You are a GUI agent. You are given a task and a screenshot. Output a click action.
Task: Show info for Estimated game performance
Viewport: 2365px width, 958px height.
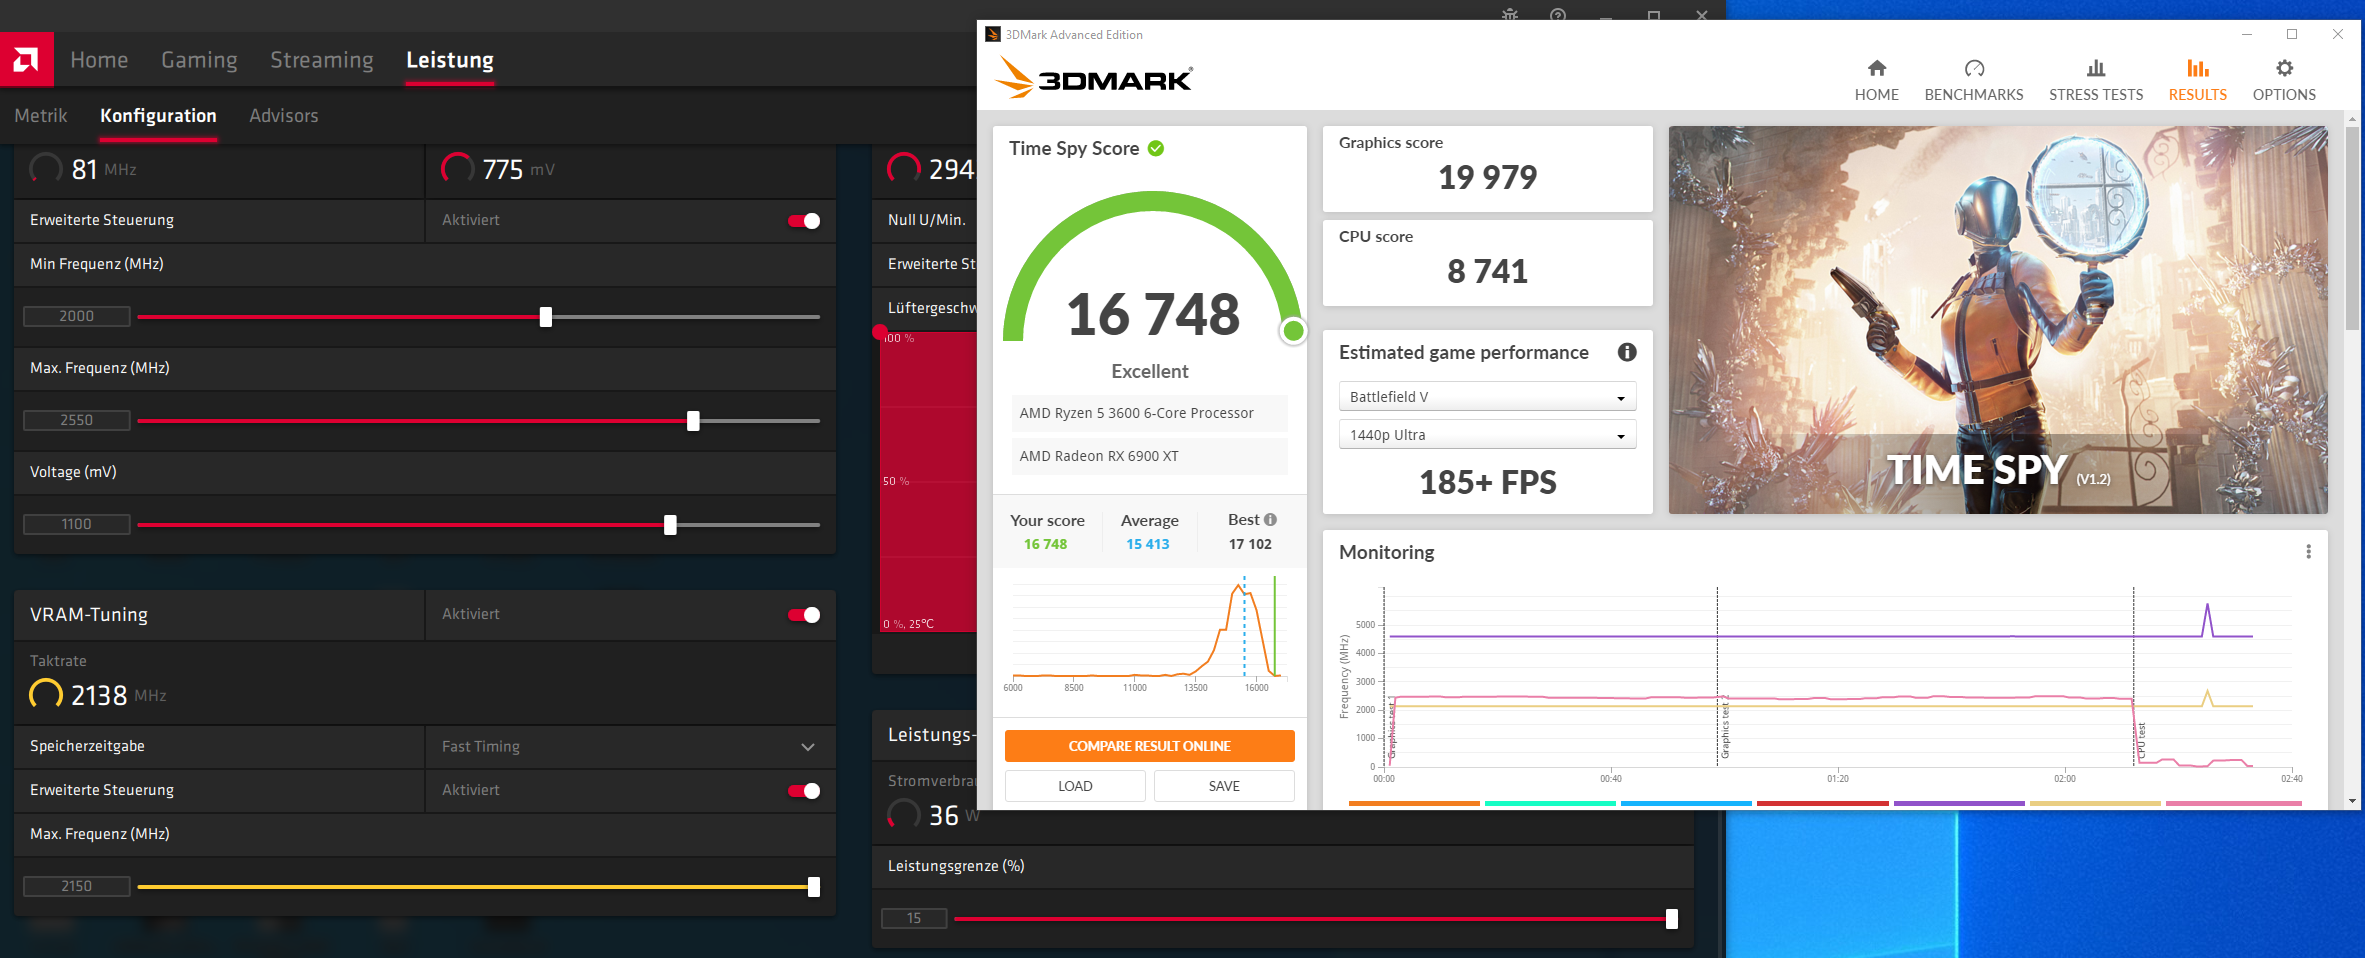tap(1627, 352)
